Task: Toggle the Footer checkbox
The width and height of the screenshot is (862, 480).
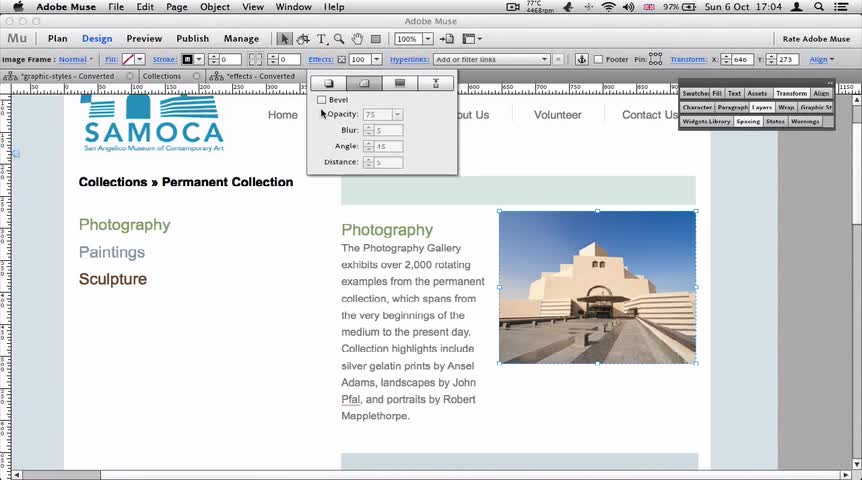Action: tap(598, 60)
